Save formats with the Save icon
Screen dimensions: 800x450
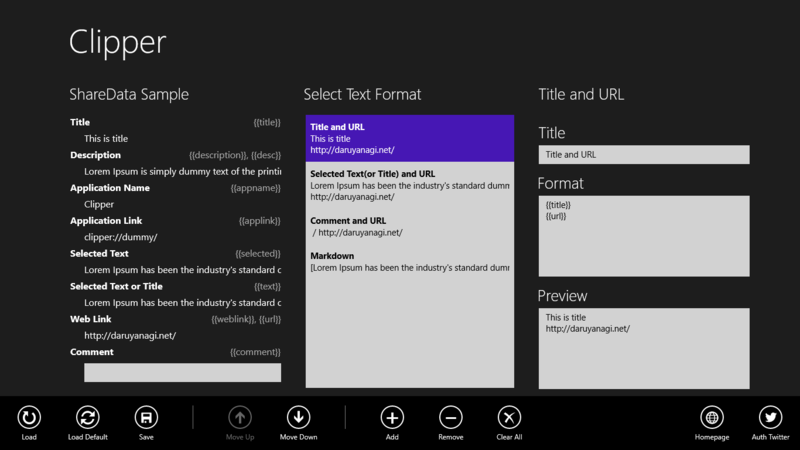coord(146,417)
